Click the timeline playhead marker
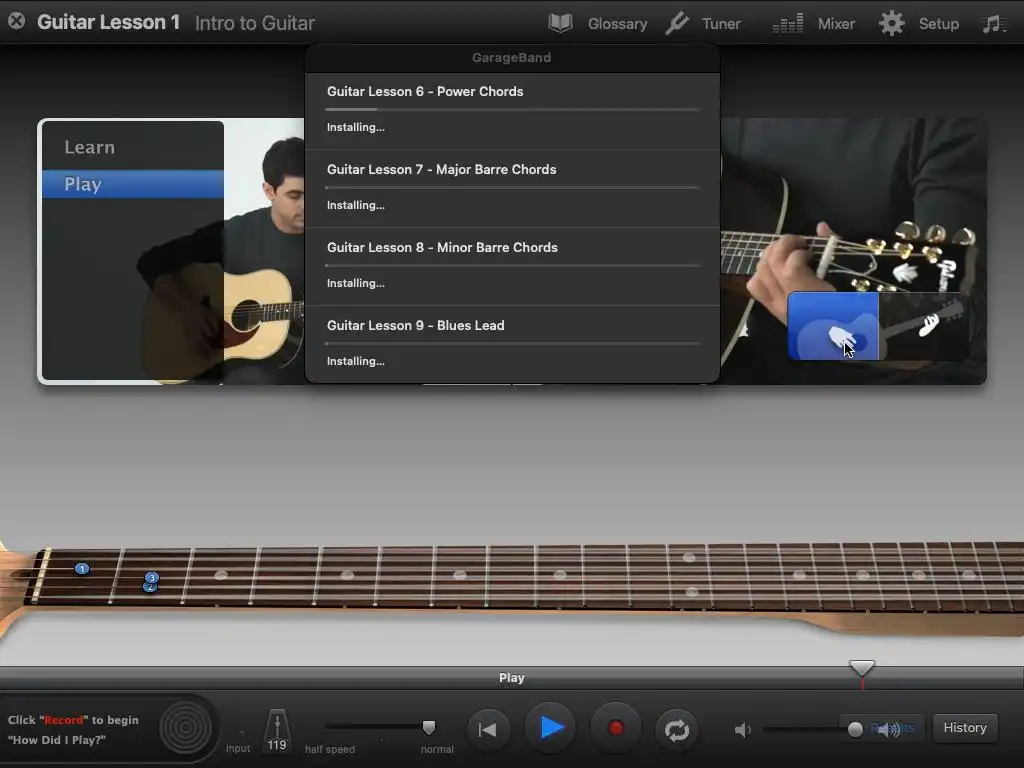The width and height of the screenshot is (1024, 768). click(861, 669)
